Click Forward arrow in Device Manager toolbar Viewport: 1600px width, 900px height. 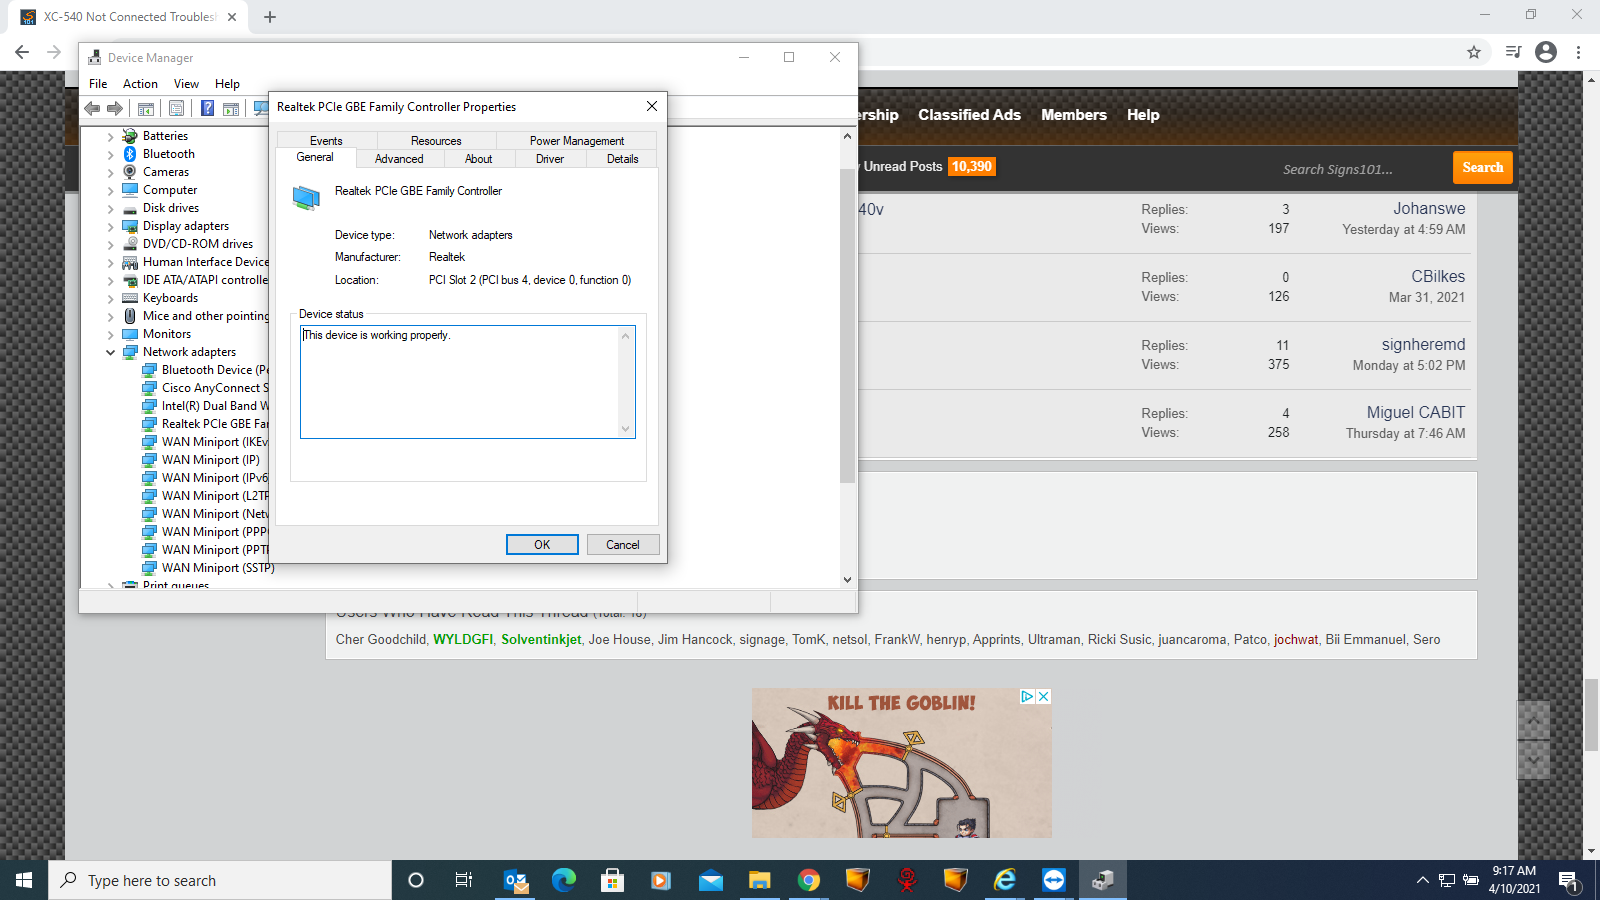pyautogui.click(x=115, y=108)
